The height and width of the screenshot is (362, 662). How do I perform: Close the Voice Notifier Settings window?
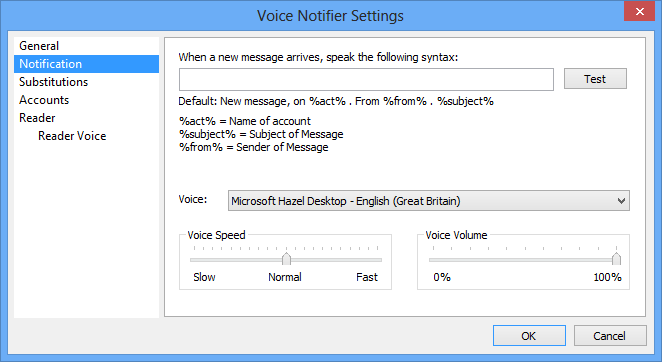click(x=639, y=11)
